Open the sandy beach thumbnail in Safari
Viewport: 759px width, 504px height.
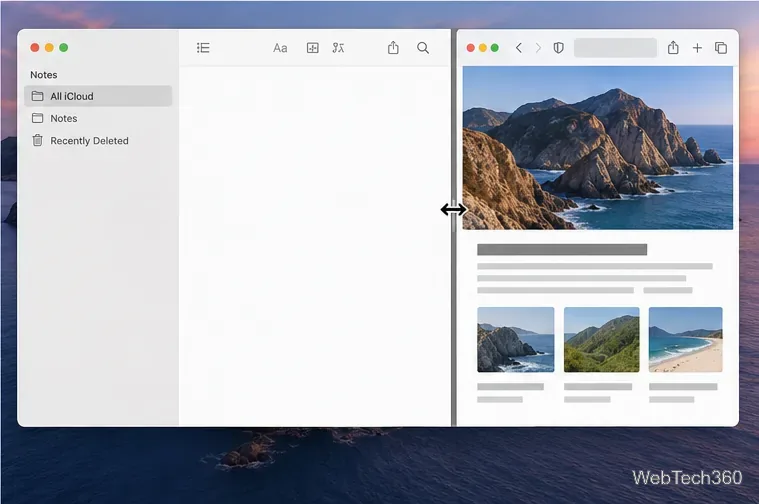pos(685,339)
